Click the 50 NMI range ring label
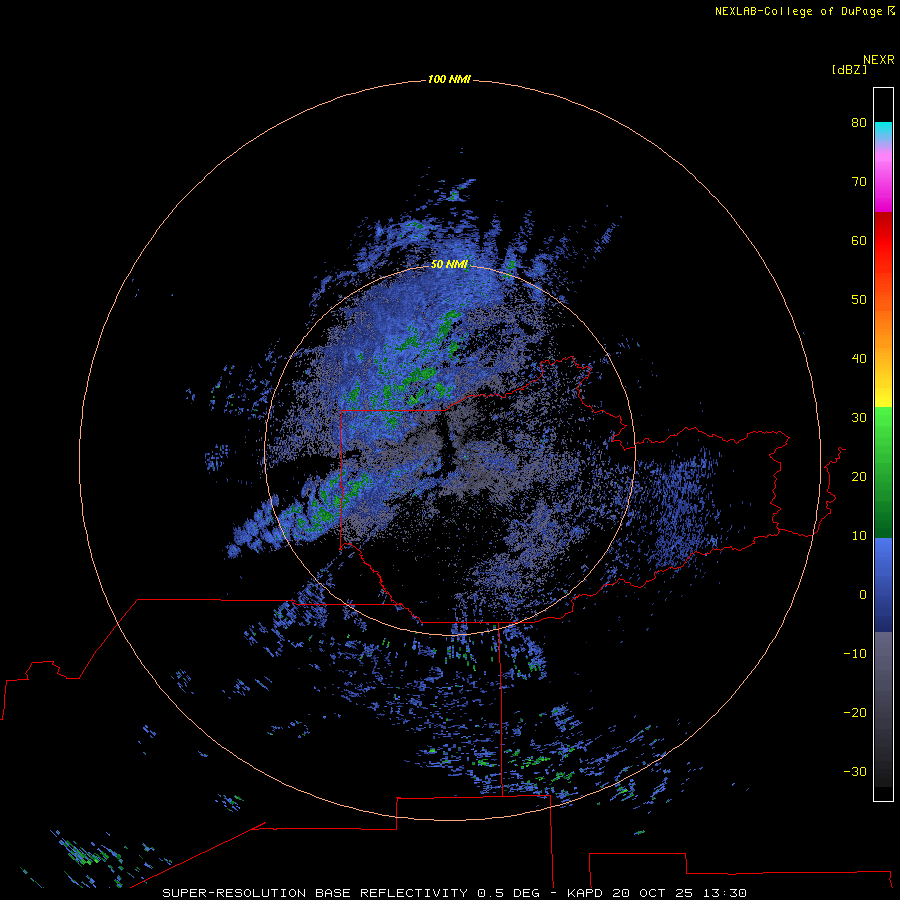Image resolution: width=900 pixels, height=900 pixels. coord(449,264)
